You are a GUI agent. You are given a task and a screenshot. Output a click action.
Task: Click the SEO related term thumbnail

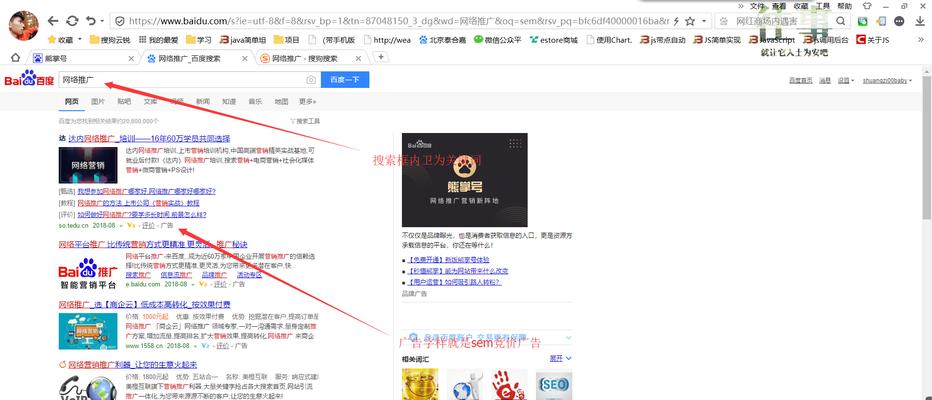click(x=553, y=385)
